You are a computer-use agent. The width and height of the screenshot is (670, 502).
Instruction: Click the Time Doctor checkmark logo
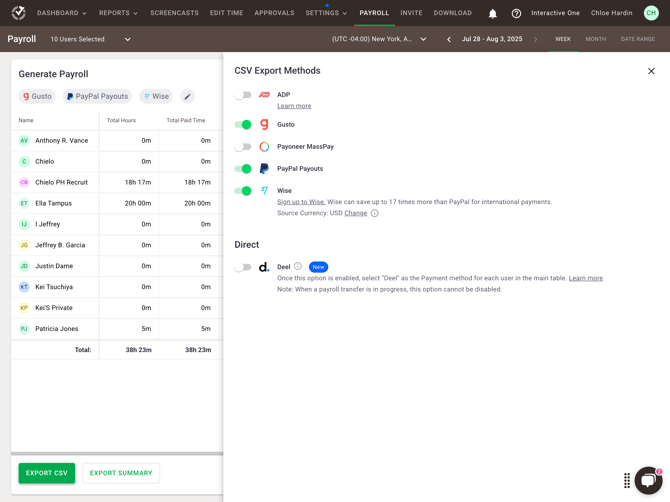18,13
